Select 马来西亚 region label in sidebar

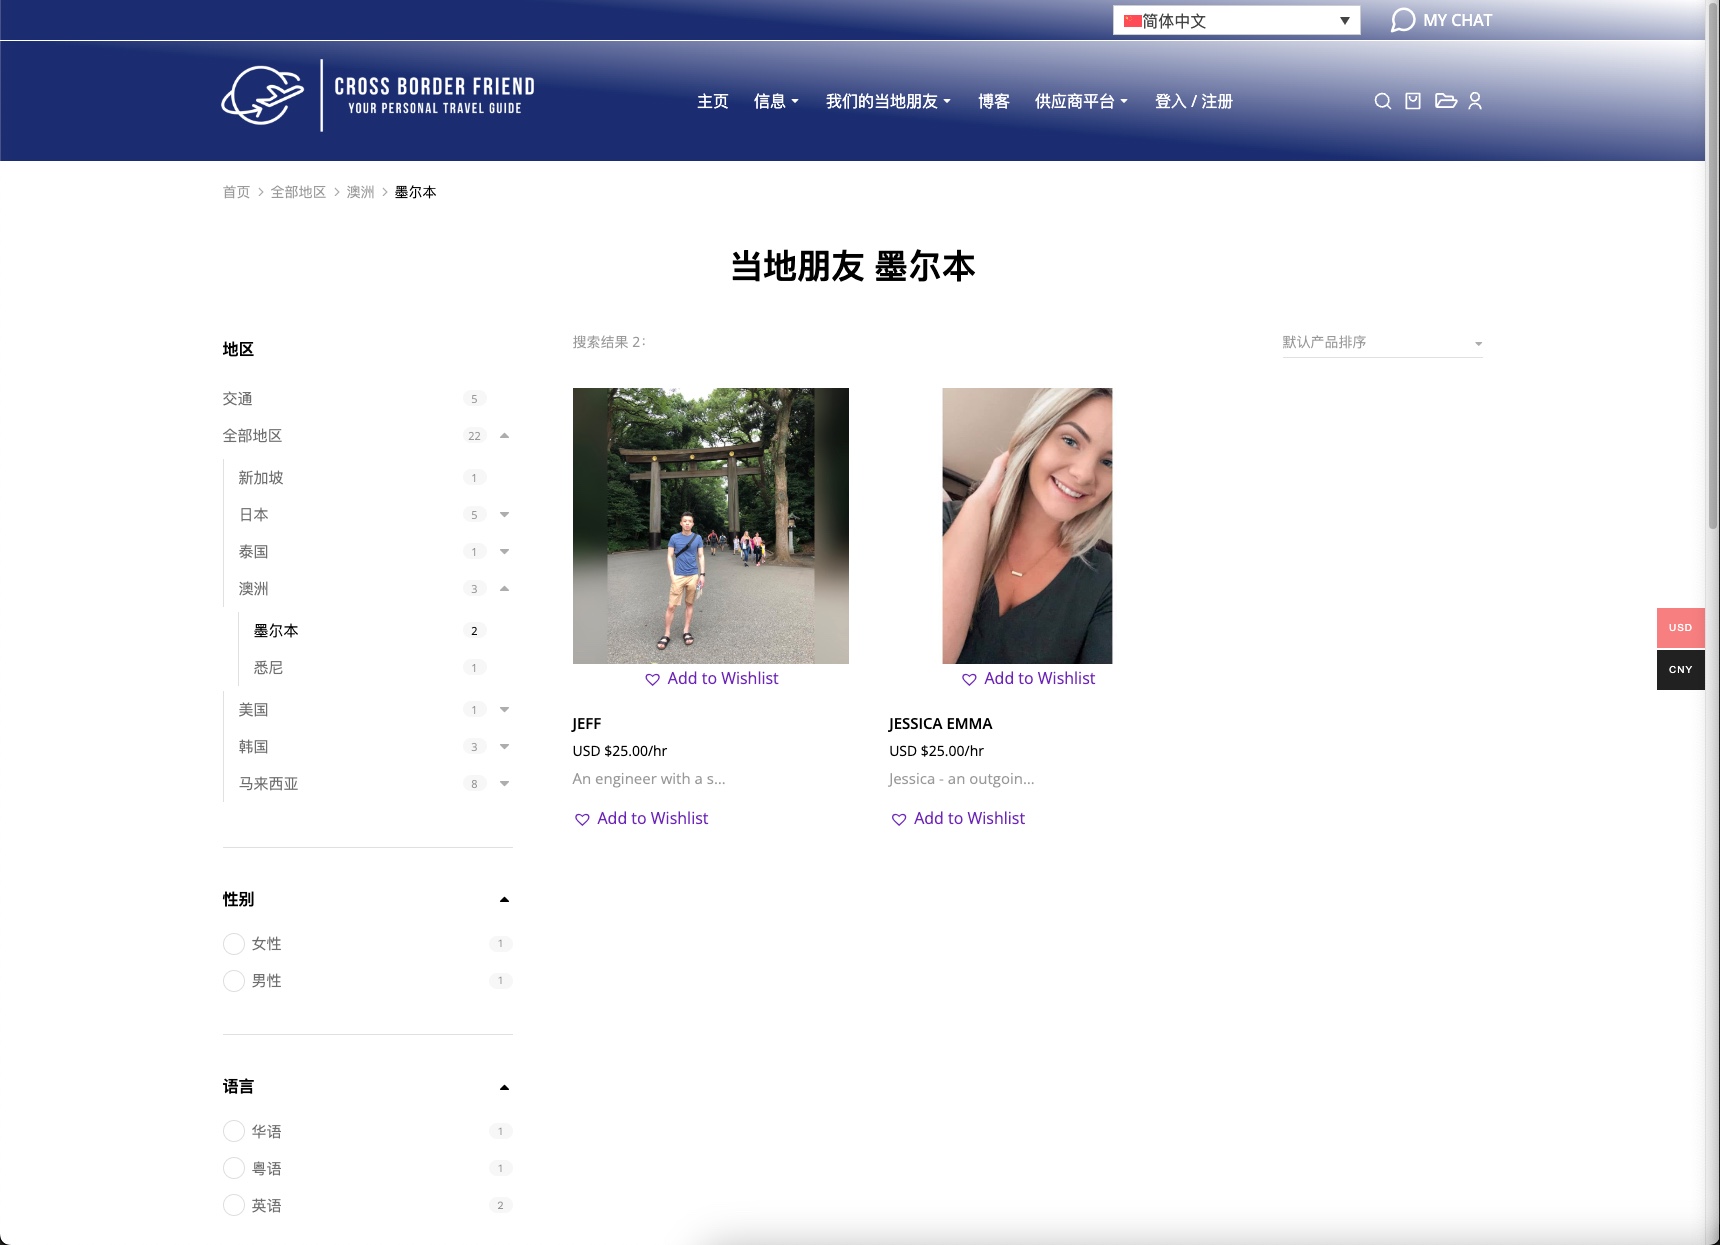pyautogui.click(x=268, y=784)
